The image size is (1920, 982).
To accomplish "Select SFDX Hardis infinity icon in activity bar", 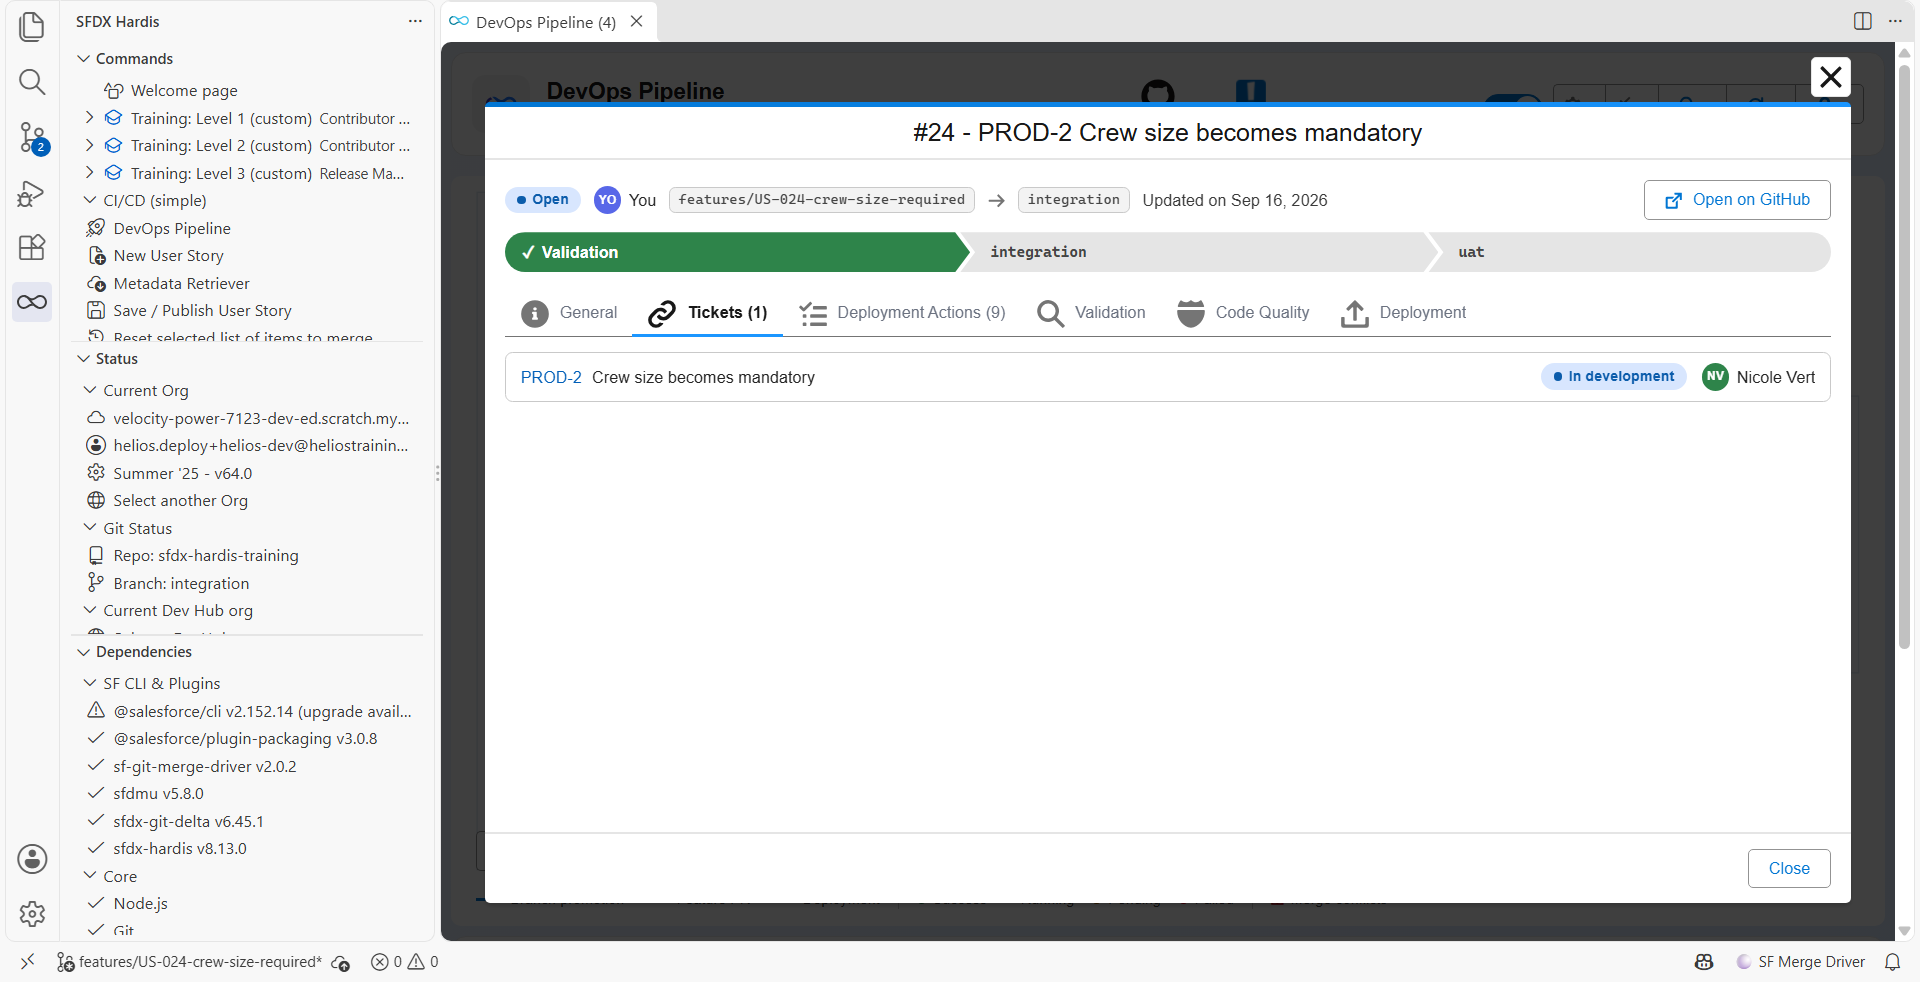I will click(x=32, y=302).
